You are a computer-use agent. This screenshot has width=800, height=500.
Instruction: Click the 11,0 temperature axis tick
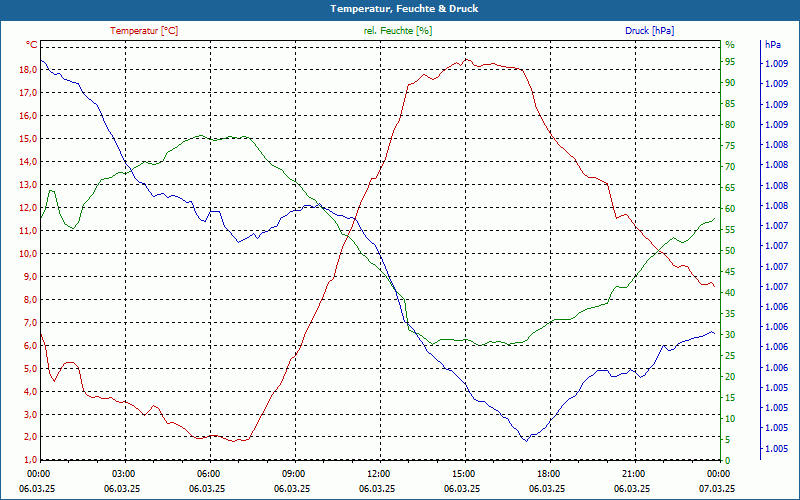tap(28, 231)
